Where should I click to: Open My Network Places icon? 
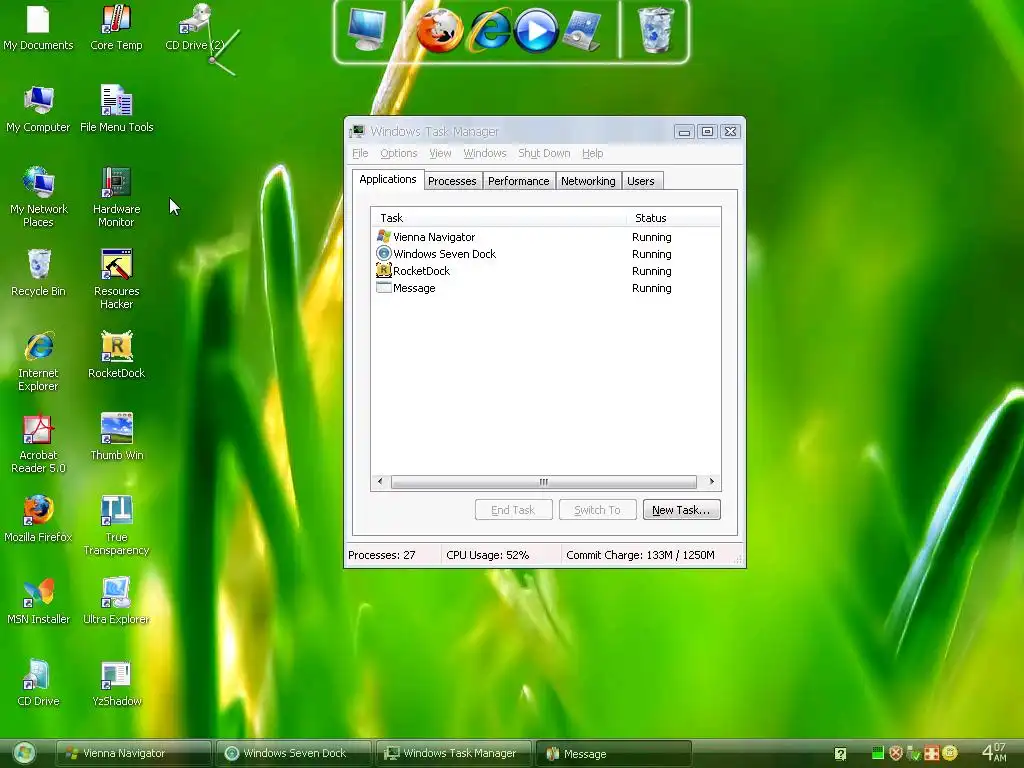(x=38, y=197)
